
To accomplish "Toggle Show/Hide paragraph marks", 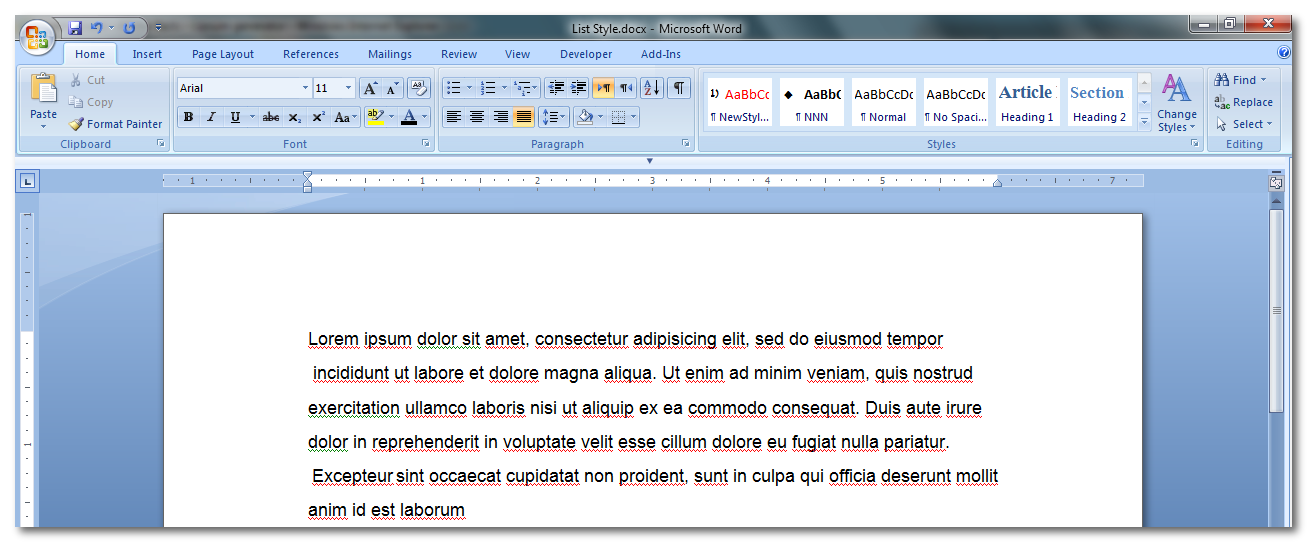I will tap(679, 88).
